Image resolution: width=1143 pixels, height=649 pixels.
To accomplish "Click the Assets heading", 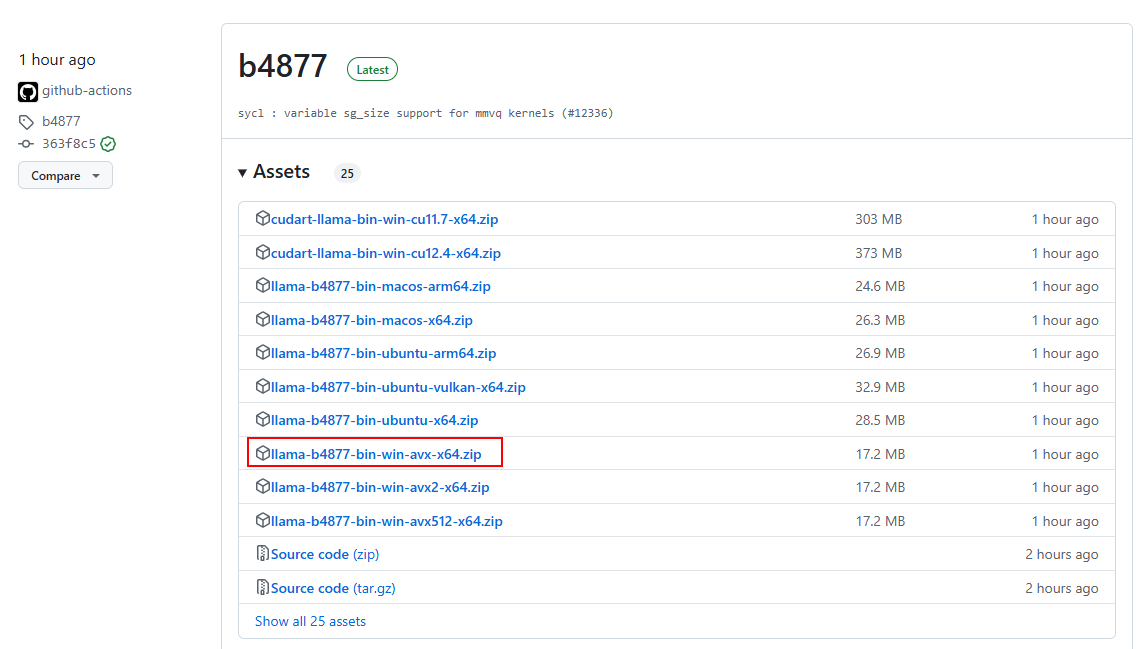I will pyautogui.click(x=281, y=172).
